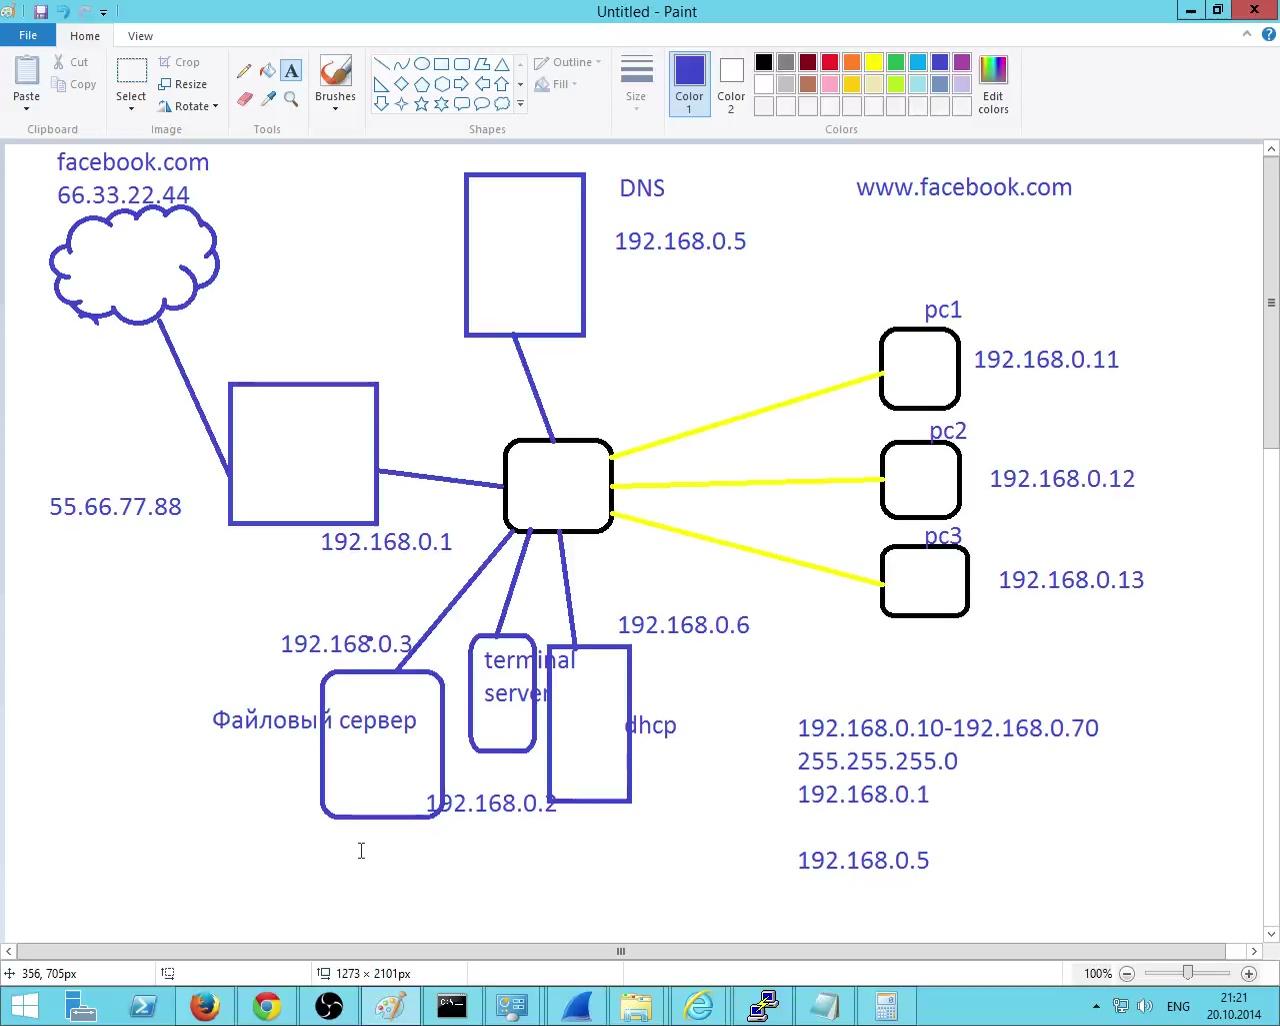The height and width of the screenshot is (1026, 1280).
Task: Activate the Color 1 selector
Action: click(689, 84)
